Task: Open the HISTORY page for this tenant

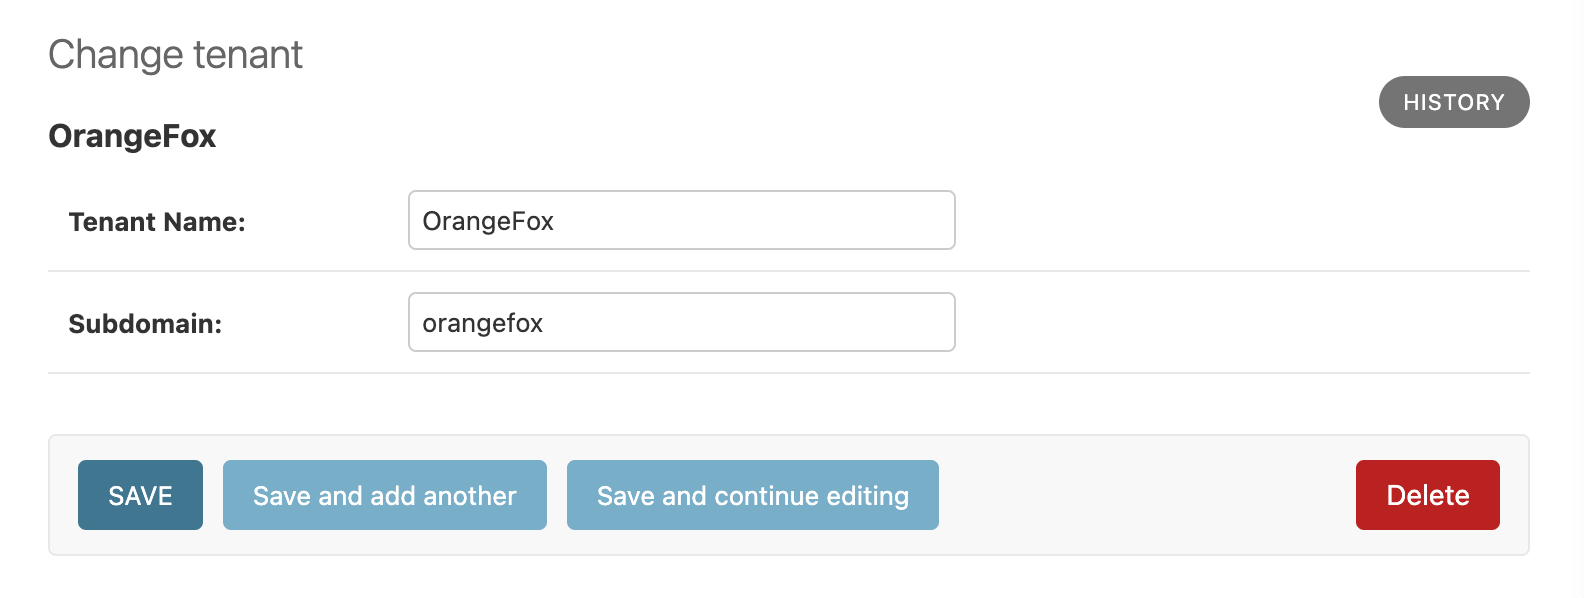Action: tap(1453, 102)
